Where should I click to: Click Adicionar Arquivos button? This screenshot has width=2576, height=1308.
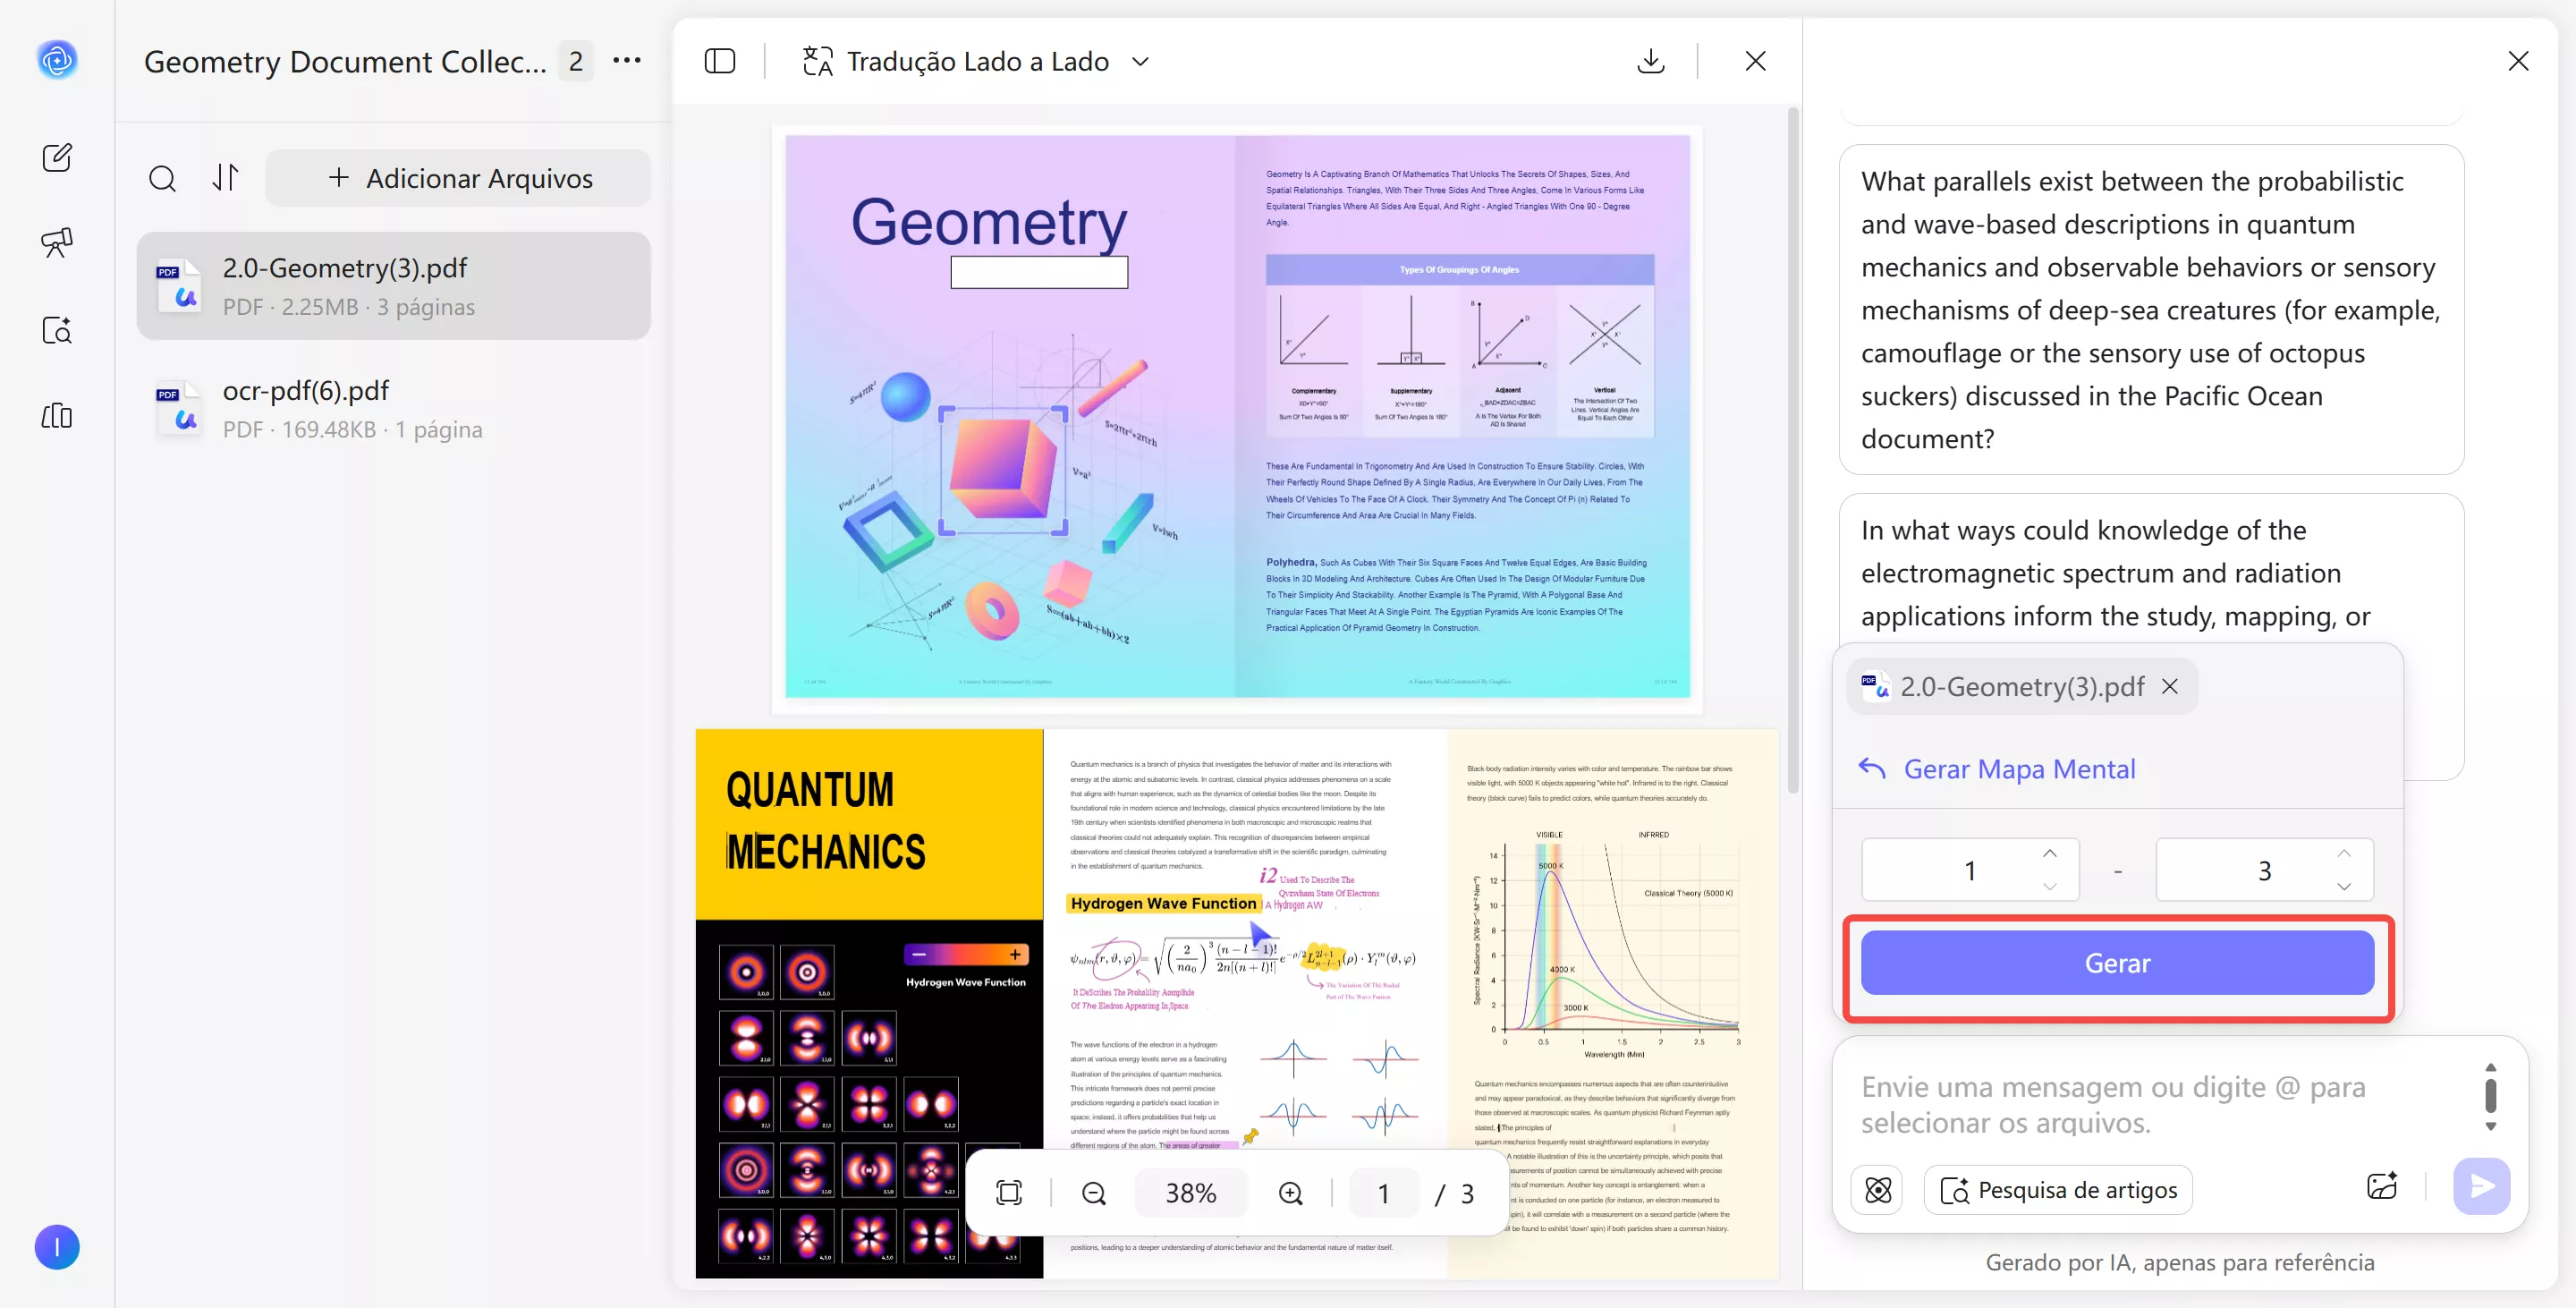point(459,178)
